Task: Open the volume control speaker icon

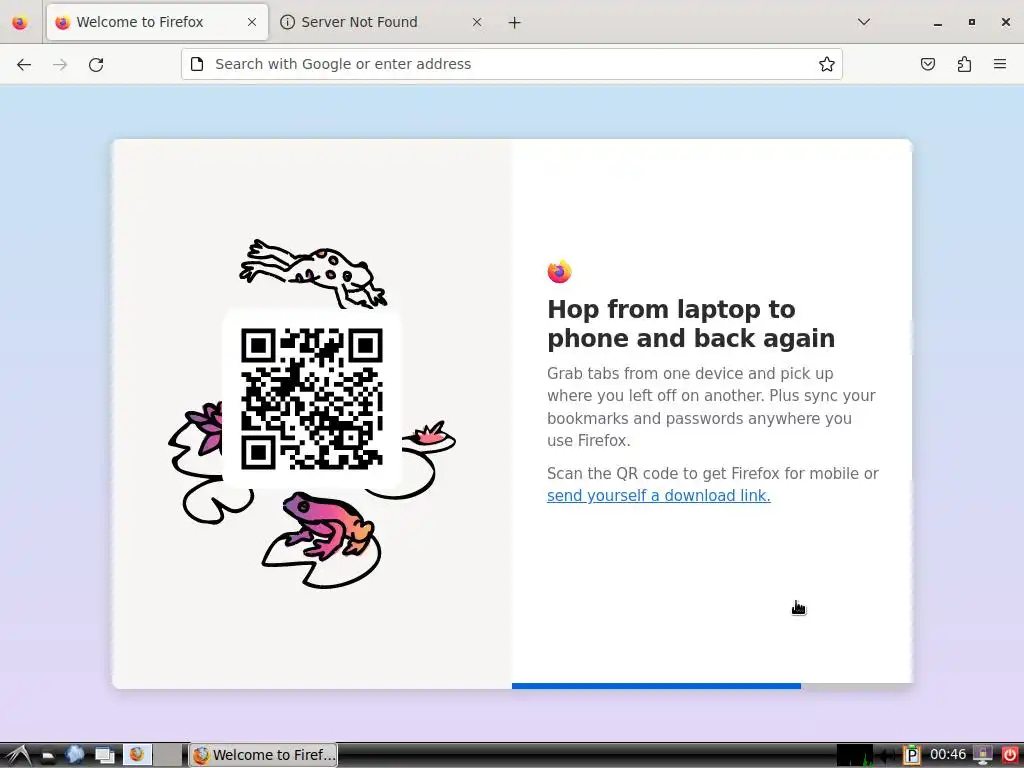Action: pyautogui.click(x=887, y=756)
